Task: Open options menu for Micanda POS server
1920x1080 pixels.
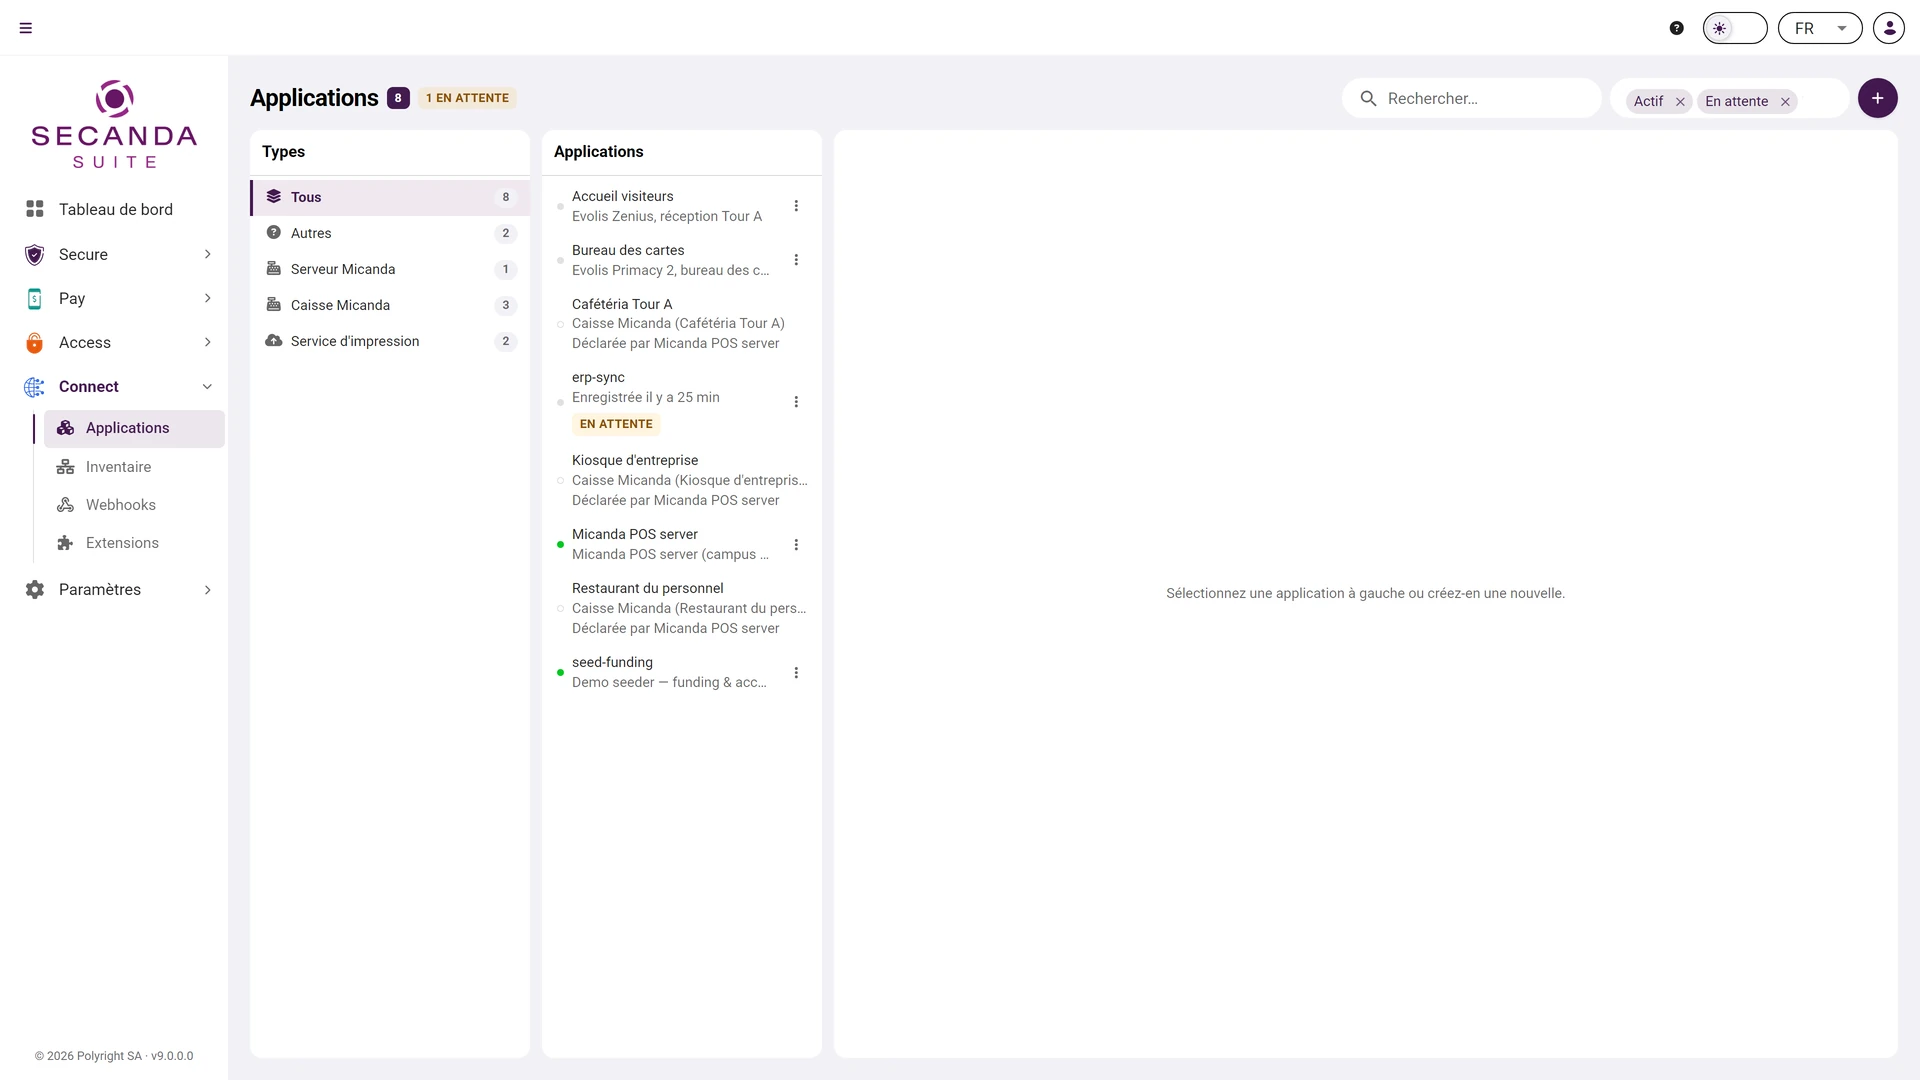Action: click(x=796, y=545)
